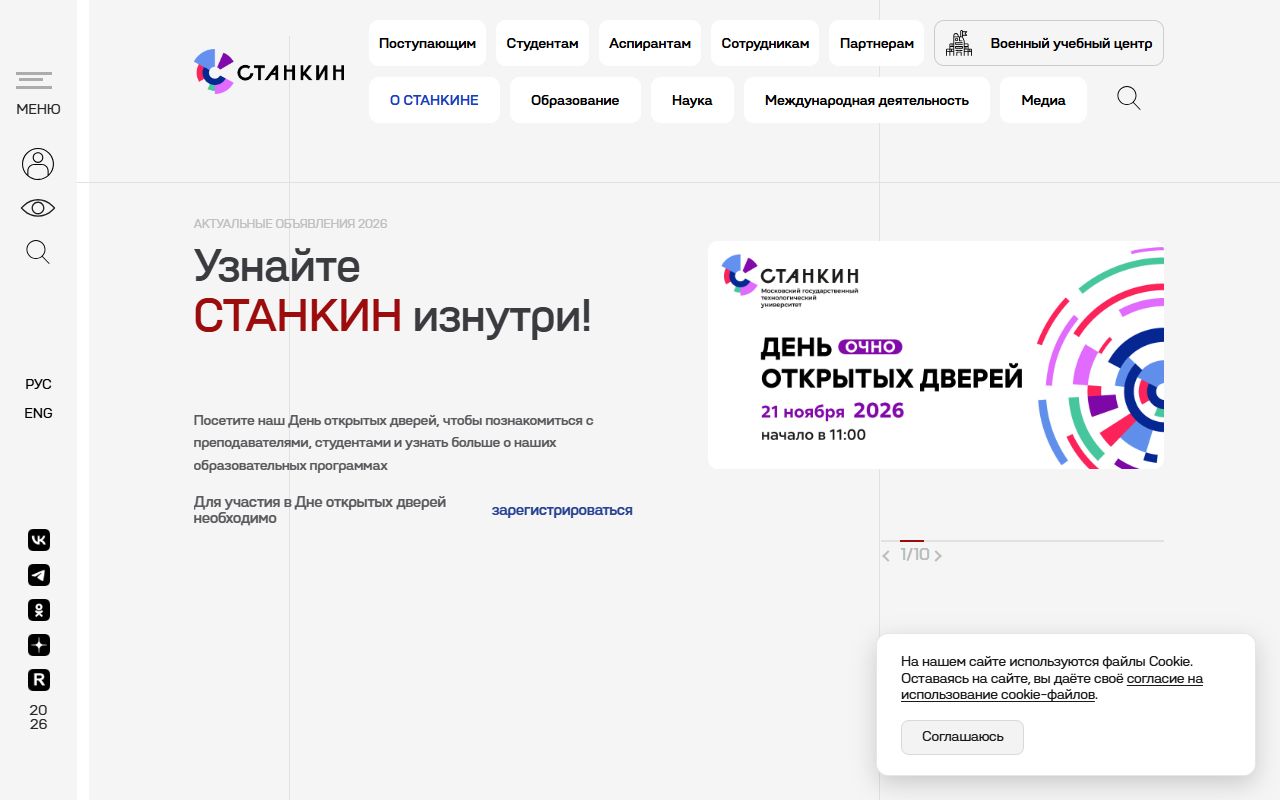Open search from the top navigation magnifier
The height and width of the screenshot is (800, 1280).
tap(1129, 98)
